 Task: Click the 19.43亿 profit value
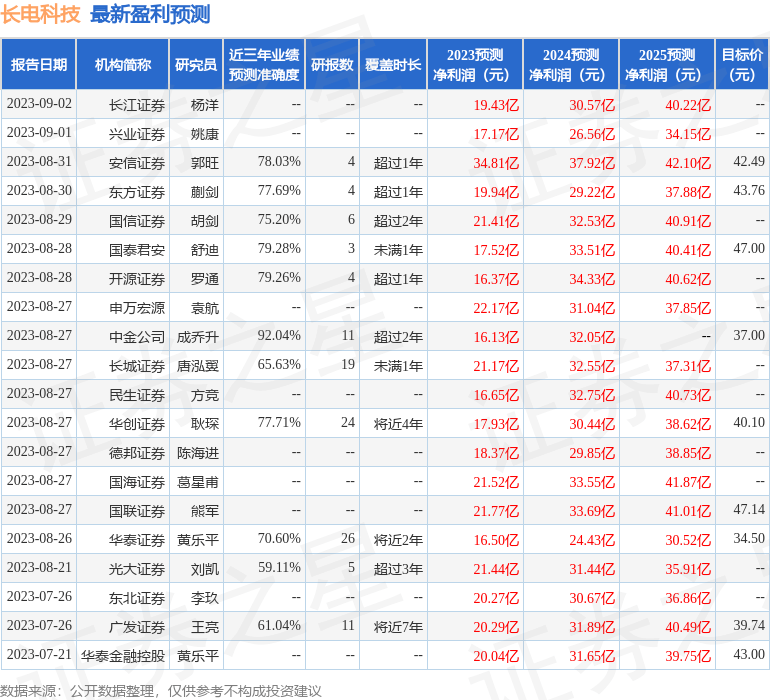pyautogui.click(x=496, y=105)
